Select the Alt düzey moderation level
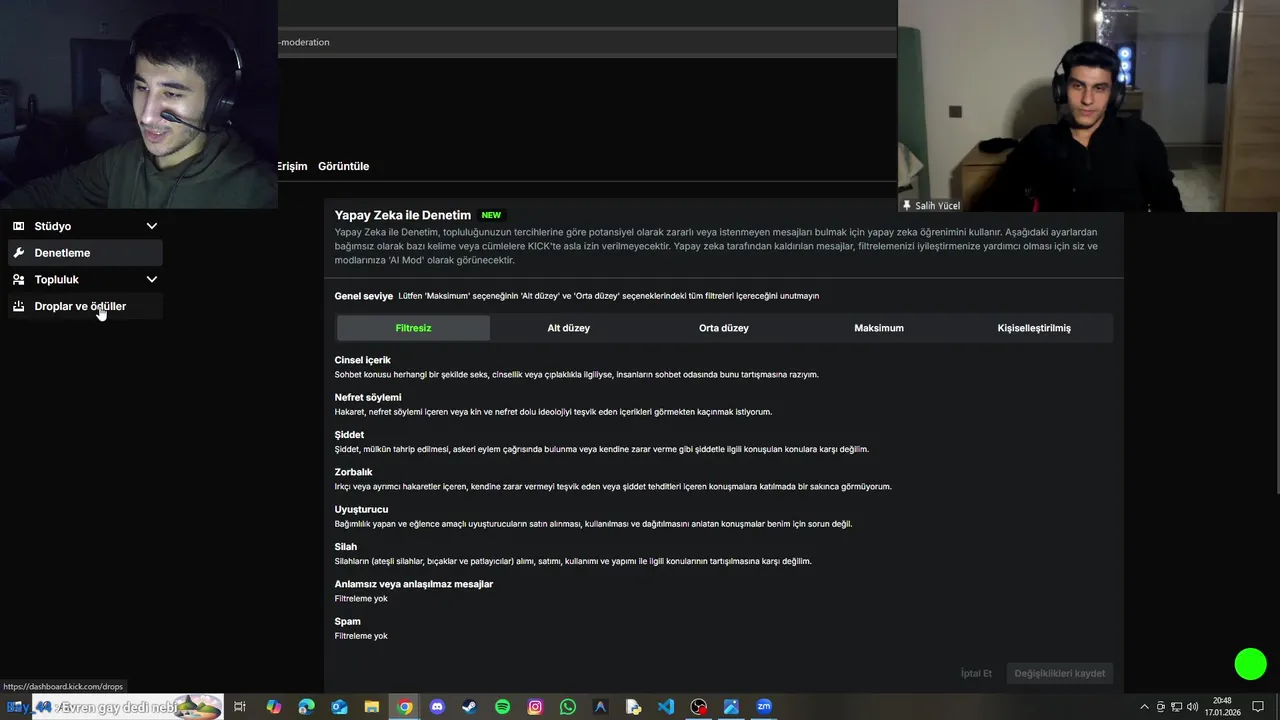 coord(568,328)
